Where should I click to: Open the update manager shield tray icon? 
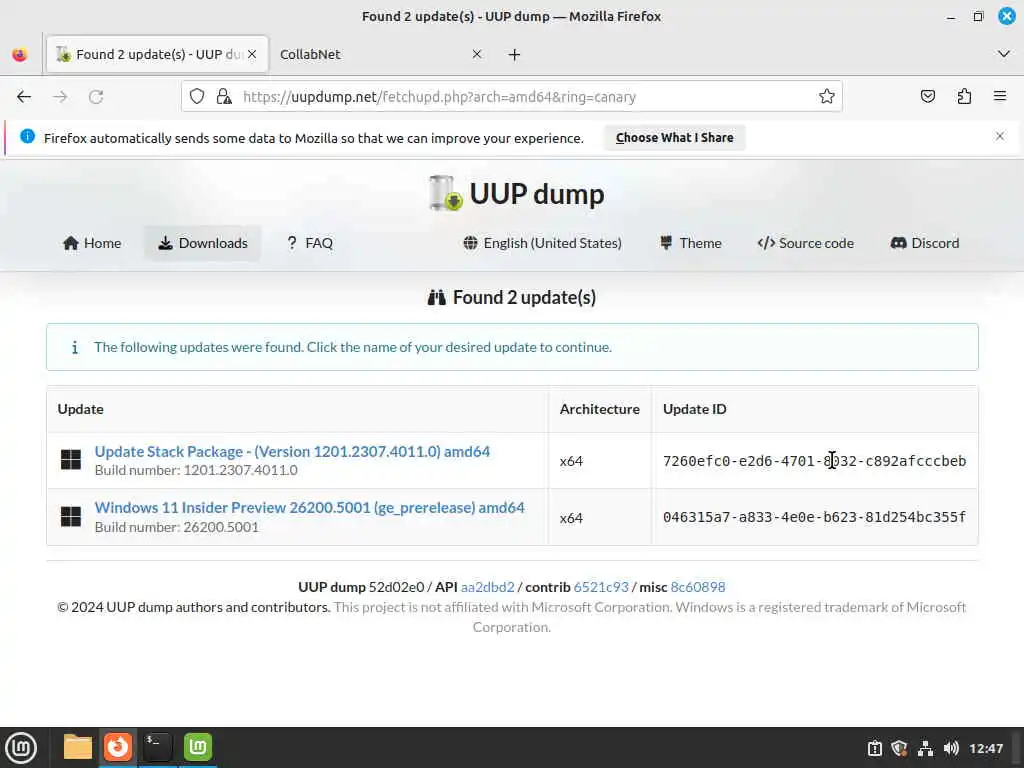pyautogui.click(x=899, y=748)
